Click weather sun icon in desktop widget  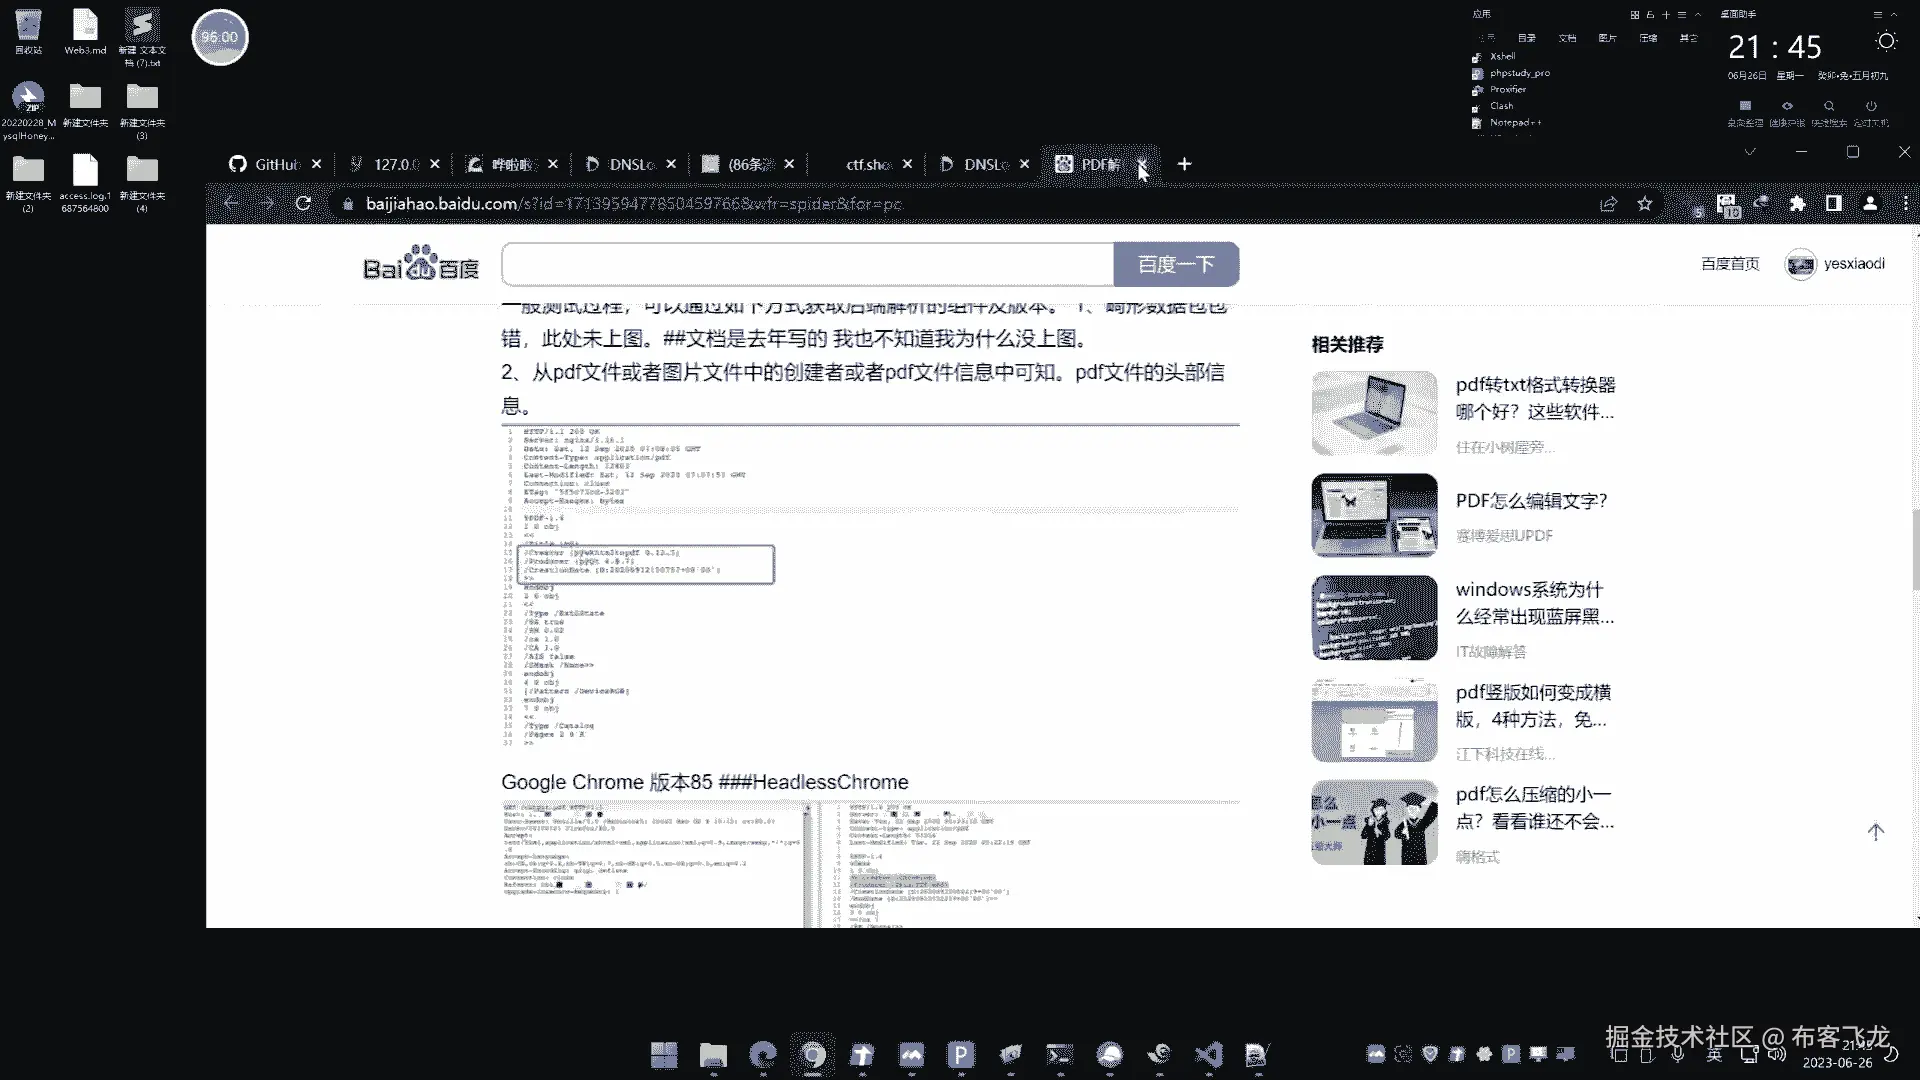(x=1886, y=42)
